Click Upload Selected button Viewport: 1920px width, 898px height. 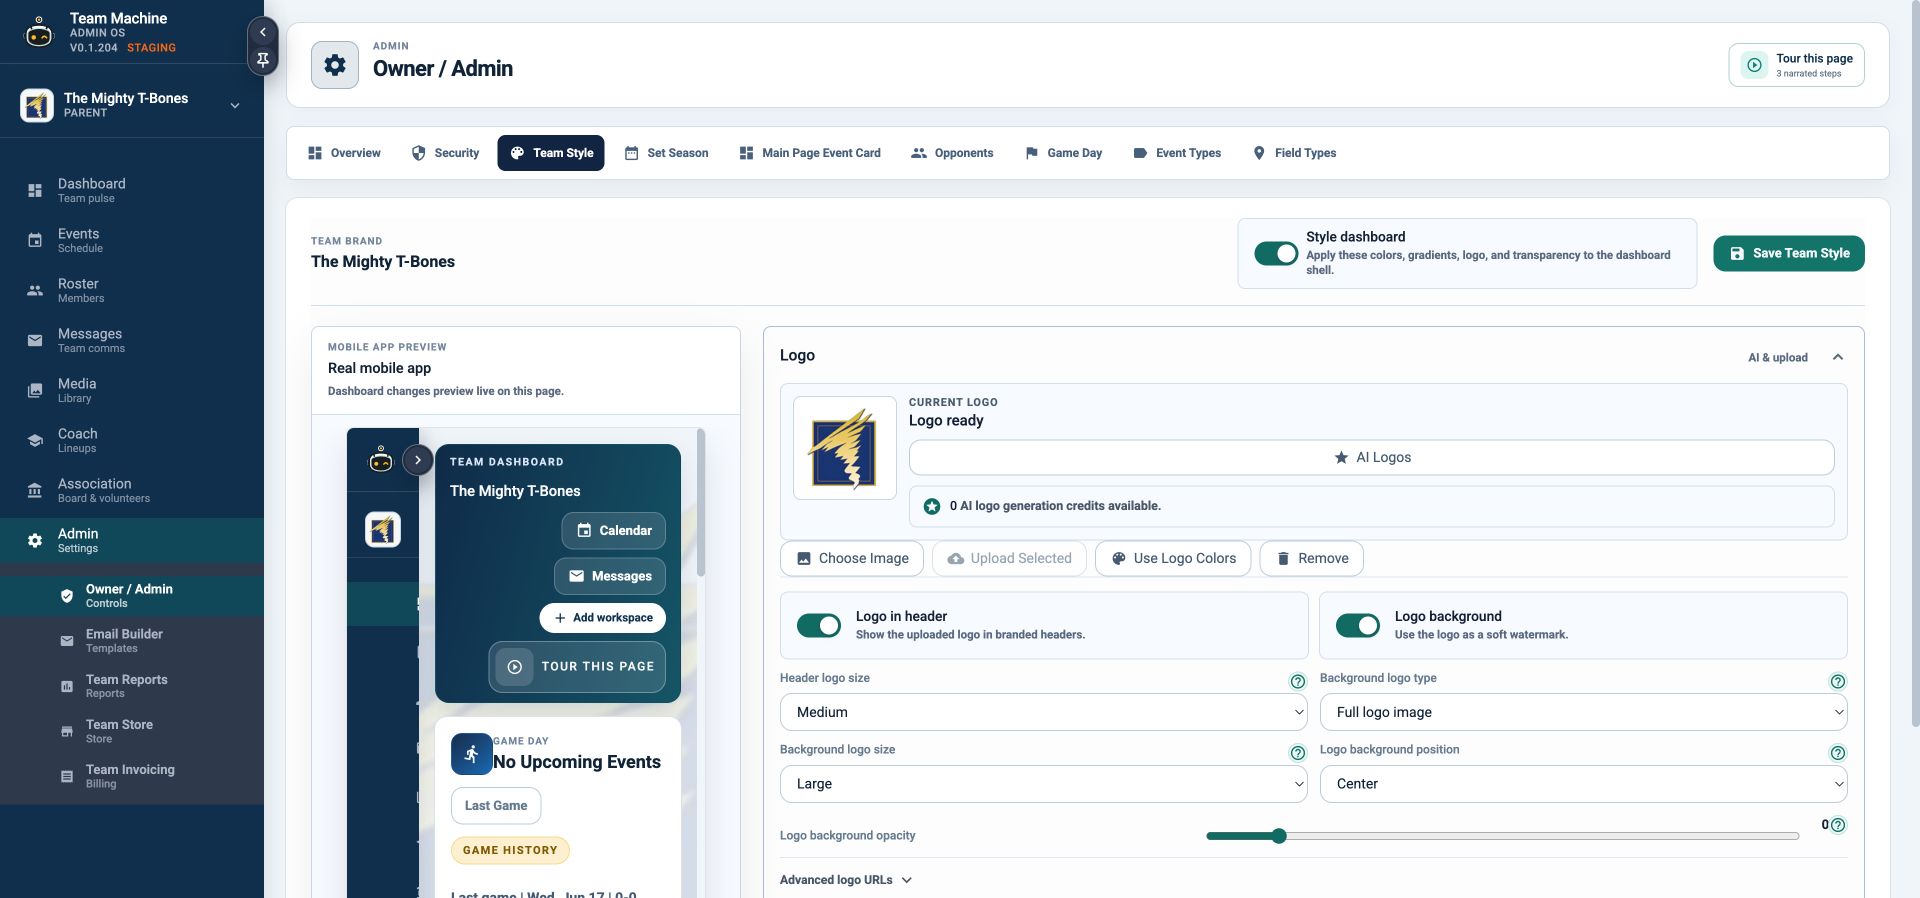coord(1009,558)
